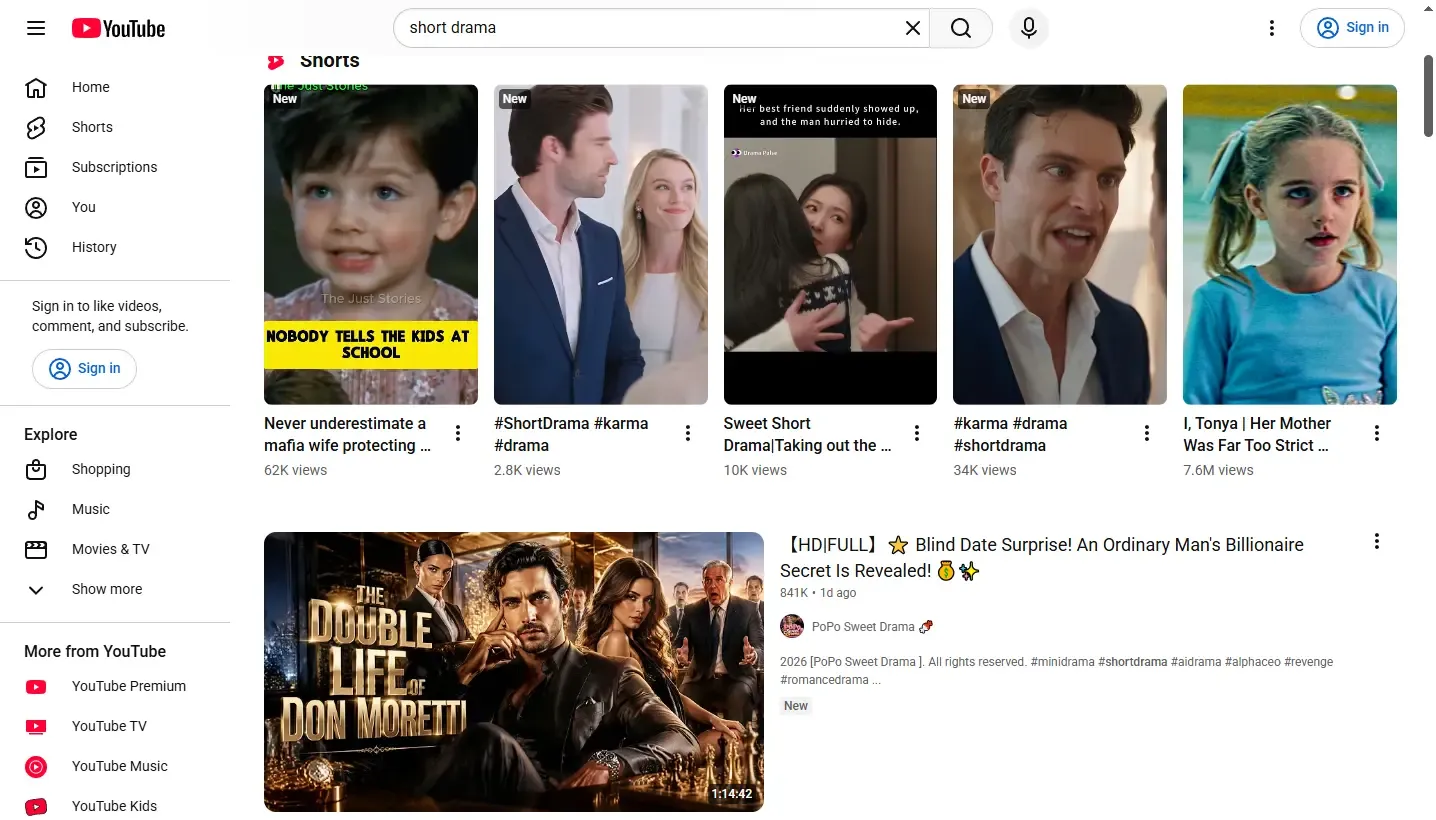
Task: Open the Blind Date Surprise video title
Action: point(1042,558)
